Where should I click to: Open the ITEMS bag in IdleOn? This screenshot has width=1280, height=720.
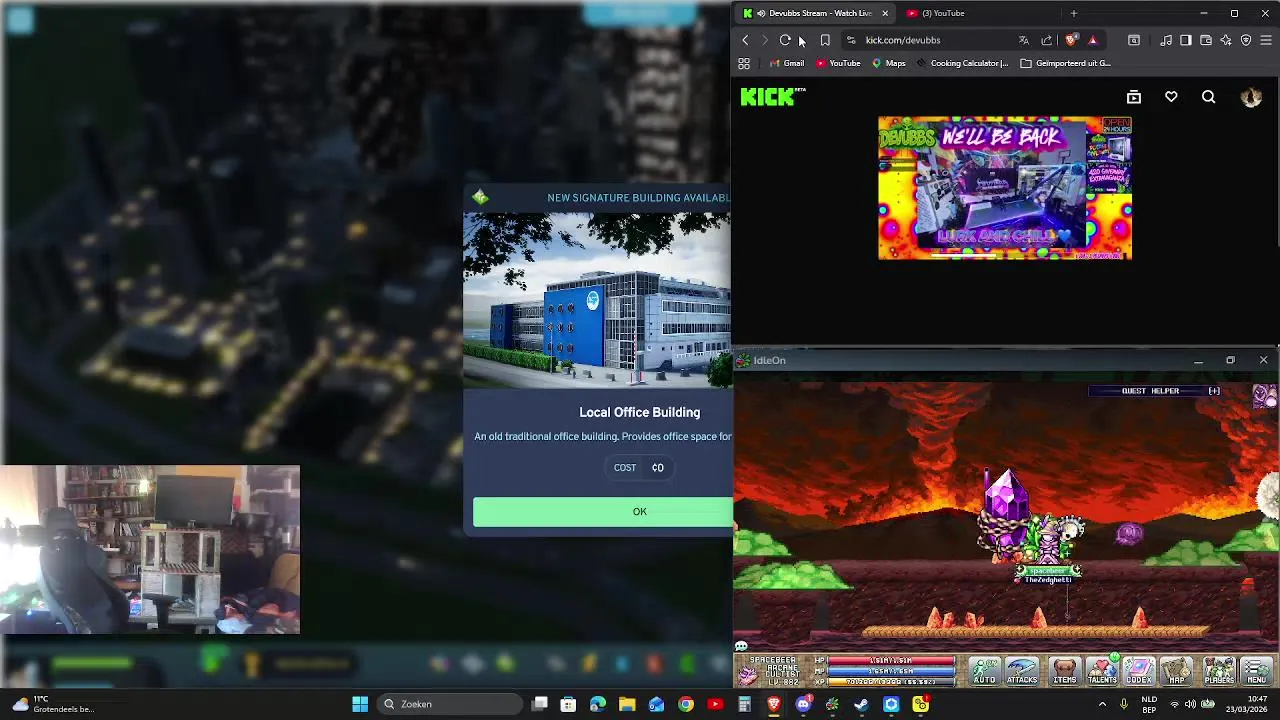coord(1064,671)
